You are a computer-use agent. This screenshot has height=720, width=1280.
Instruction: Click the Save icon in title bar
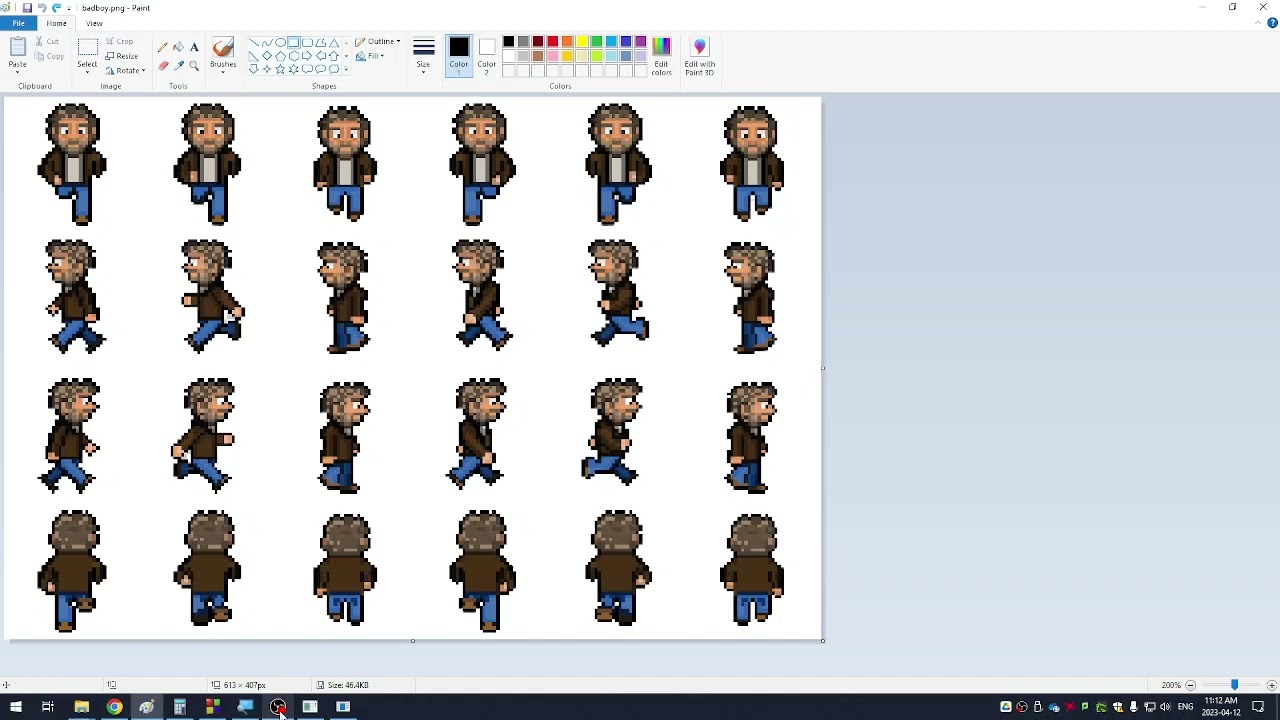click(27, 8)
